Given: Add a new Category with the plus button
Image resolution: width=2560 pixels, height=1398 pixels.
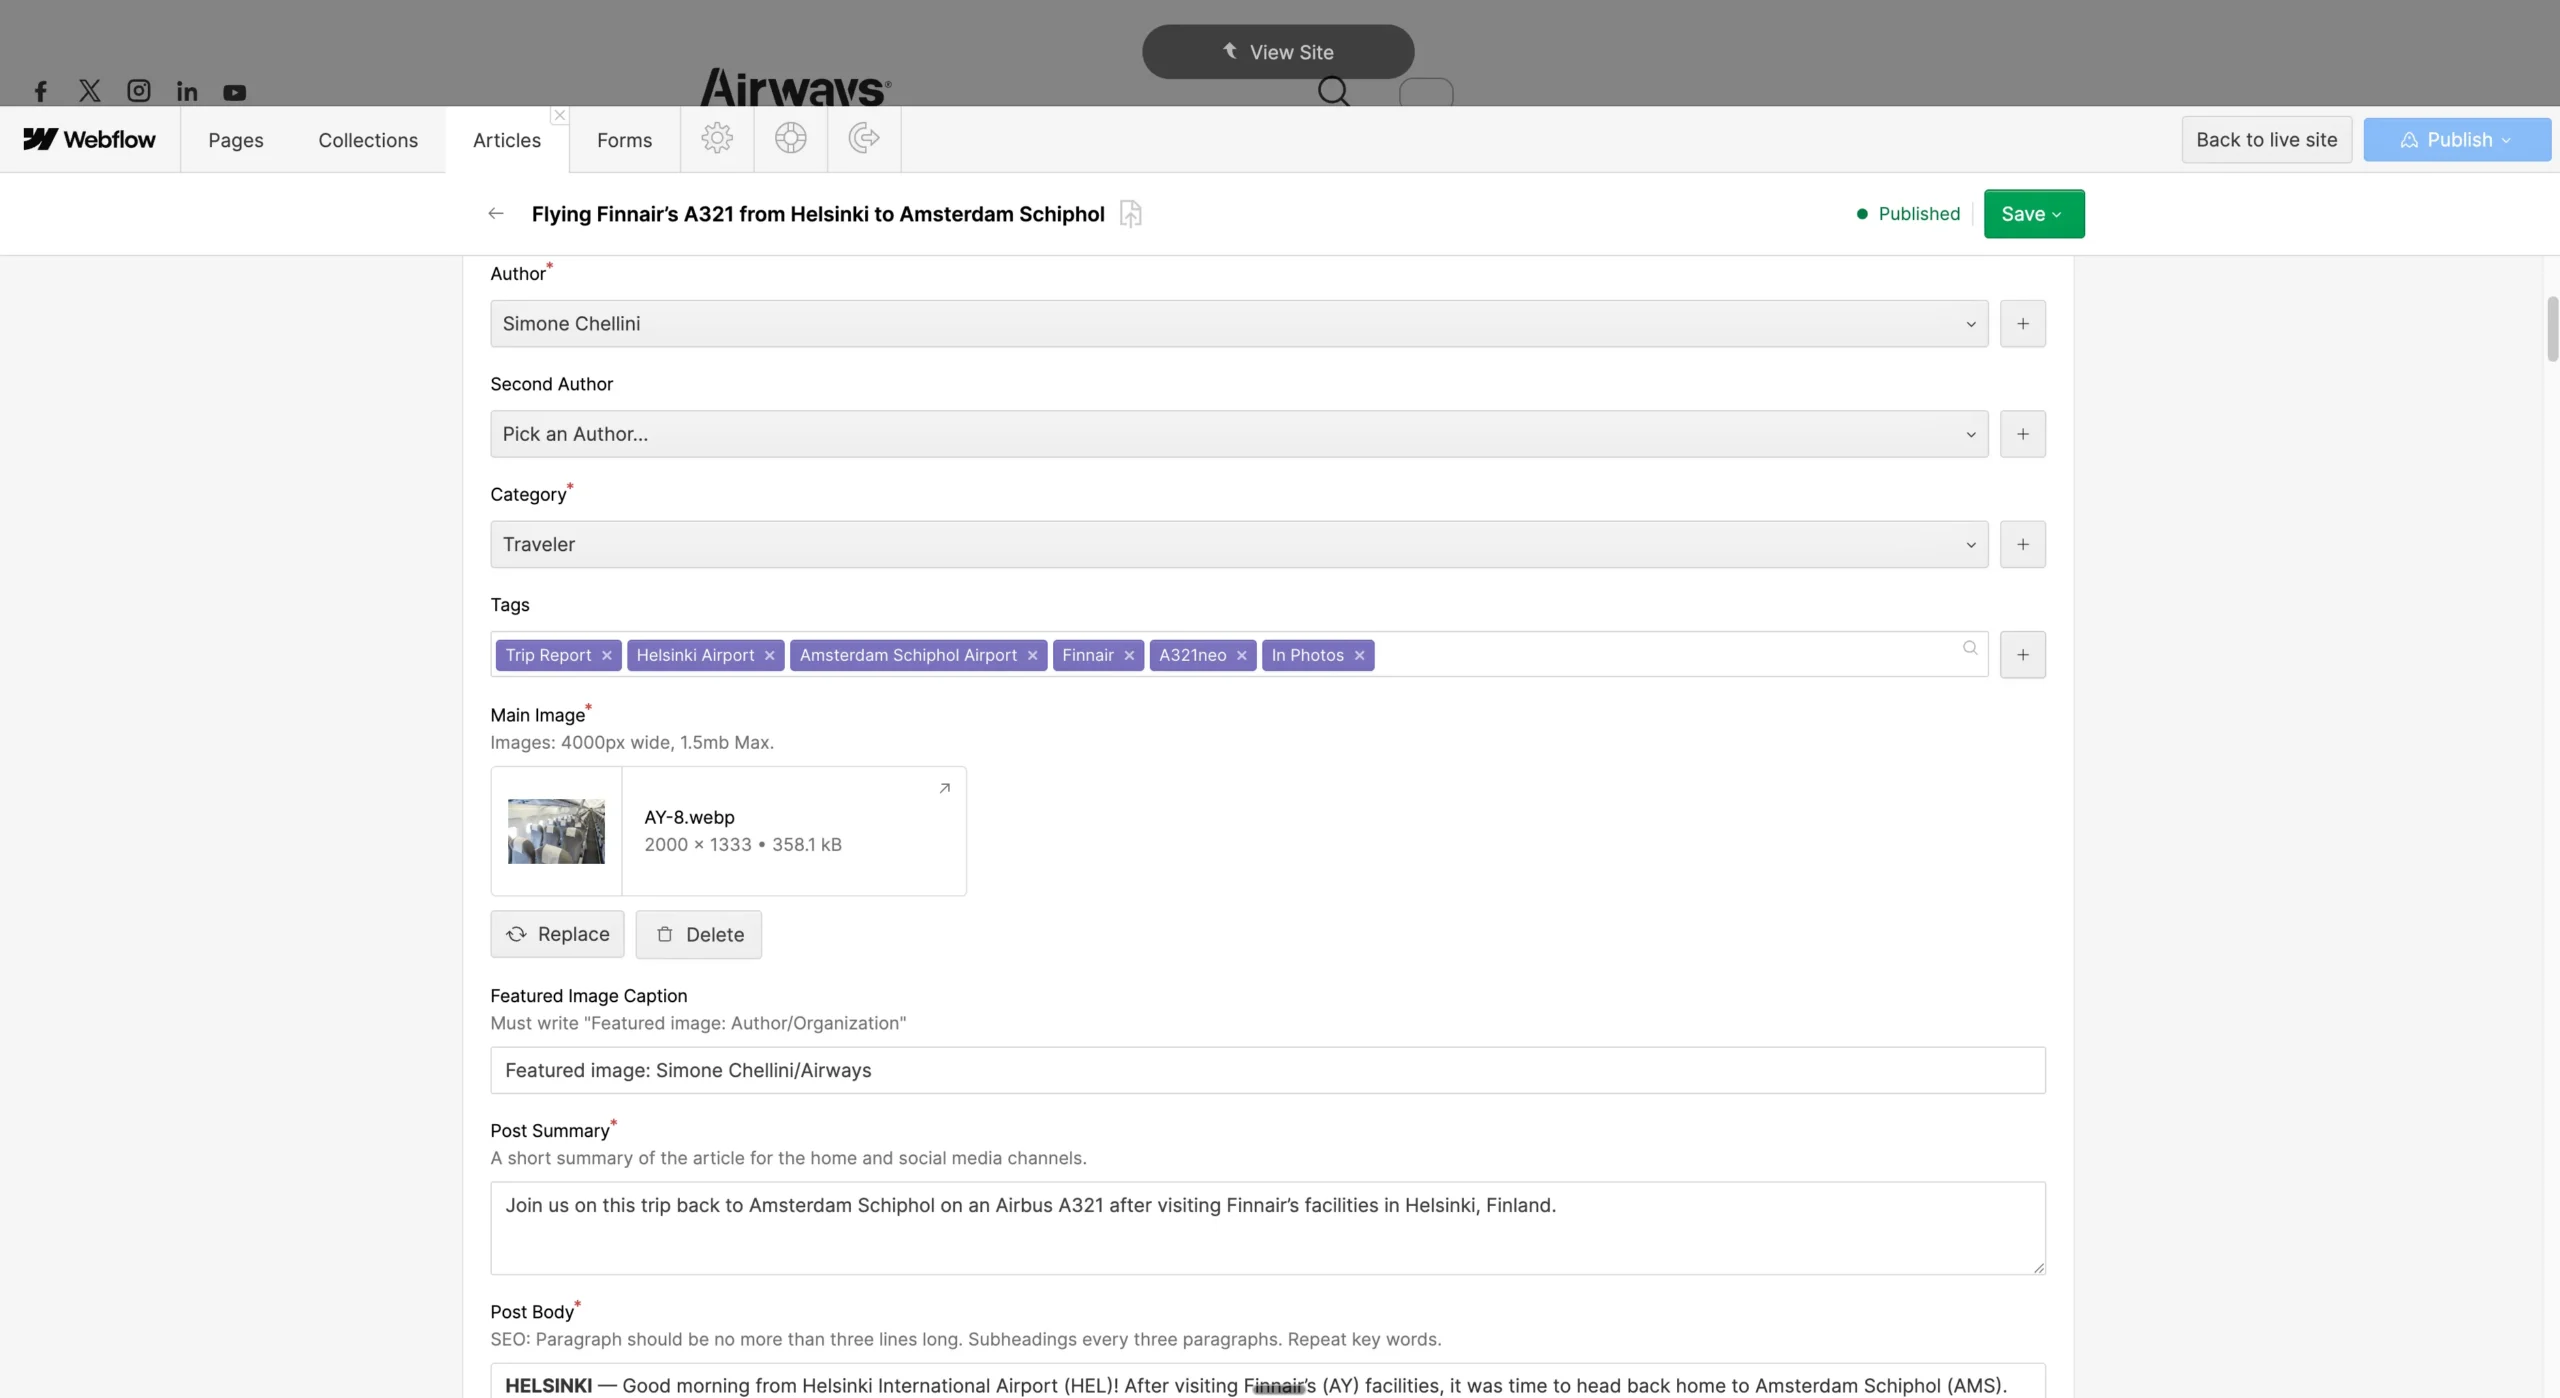Looking at the screenshot, I should (2022, 544).
